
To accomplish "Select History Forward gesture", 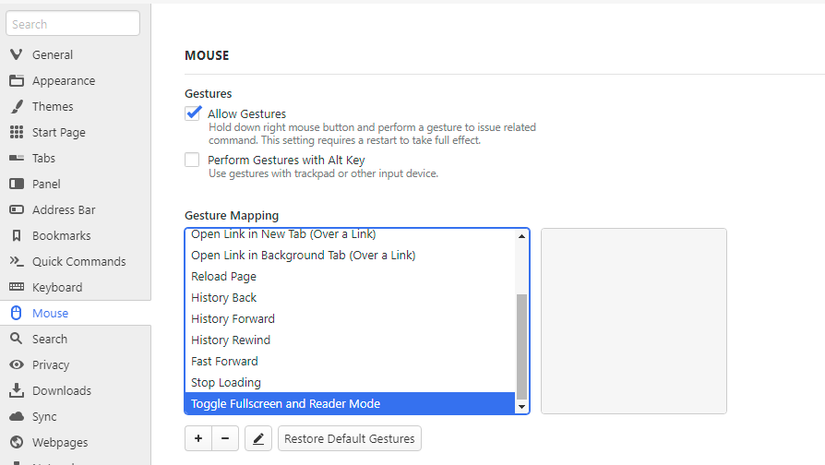I will click(350, 319).
